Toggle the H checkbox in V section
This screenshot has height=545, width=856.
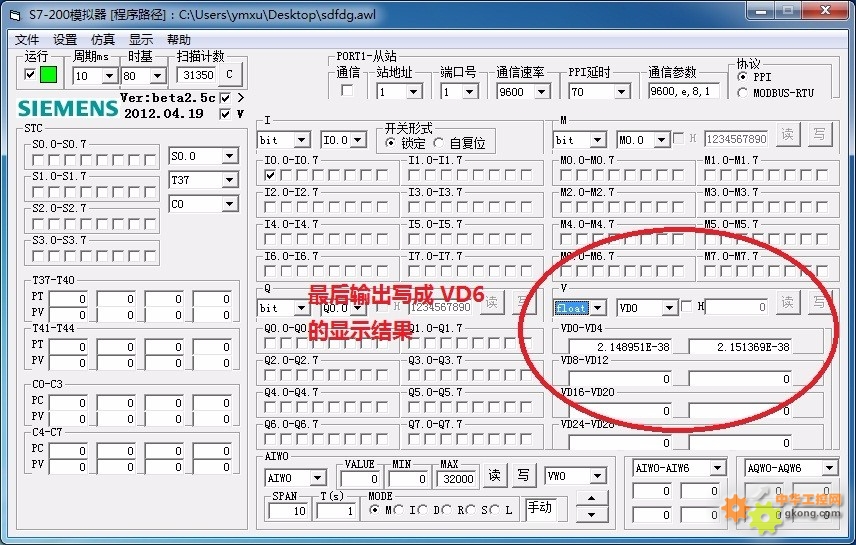coord(687,306)
